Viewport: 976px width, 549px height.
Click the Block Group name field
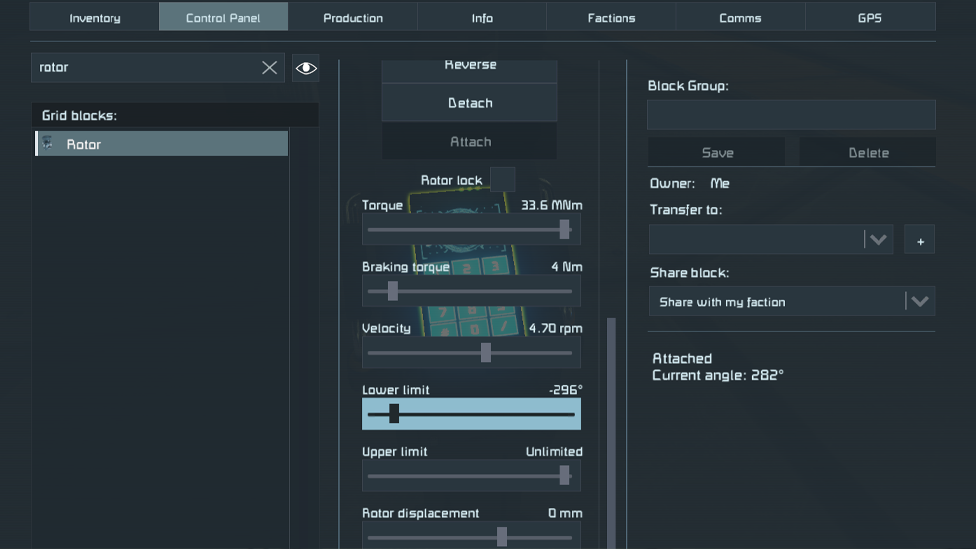pos(791,115)
